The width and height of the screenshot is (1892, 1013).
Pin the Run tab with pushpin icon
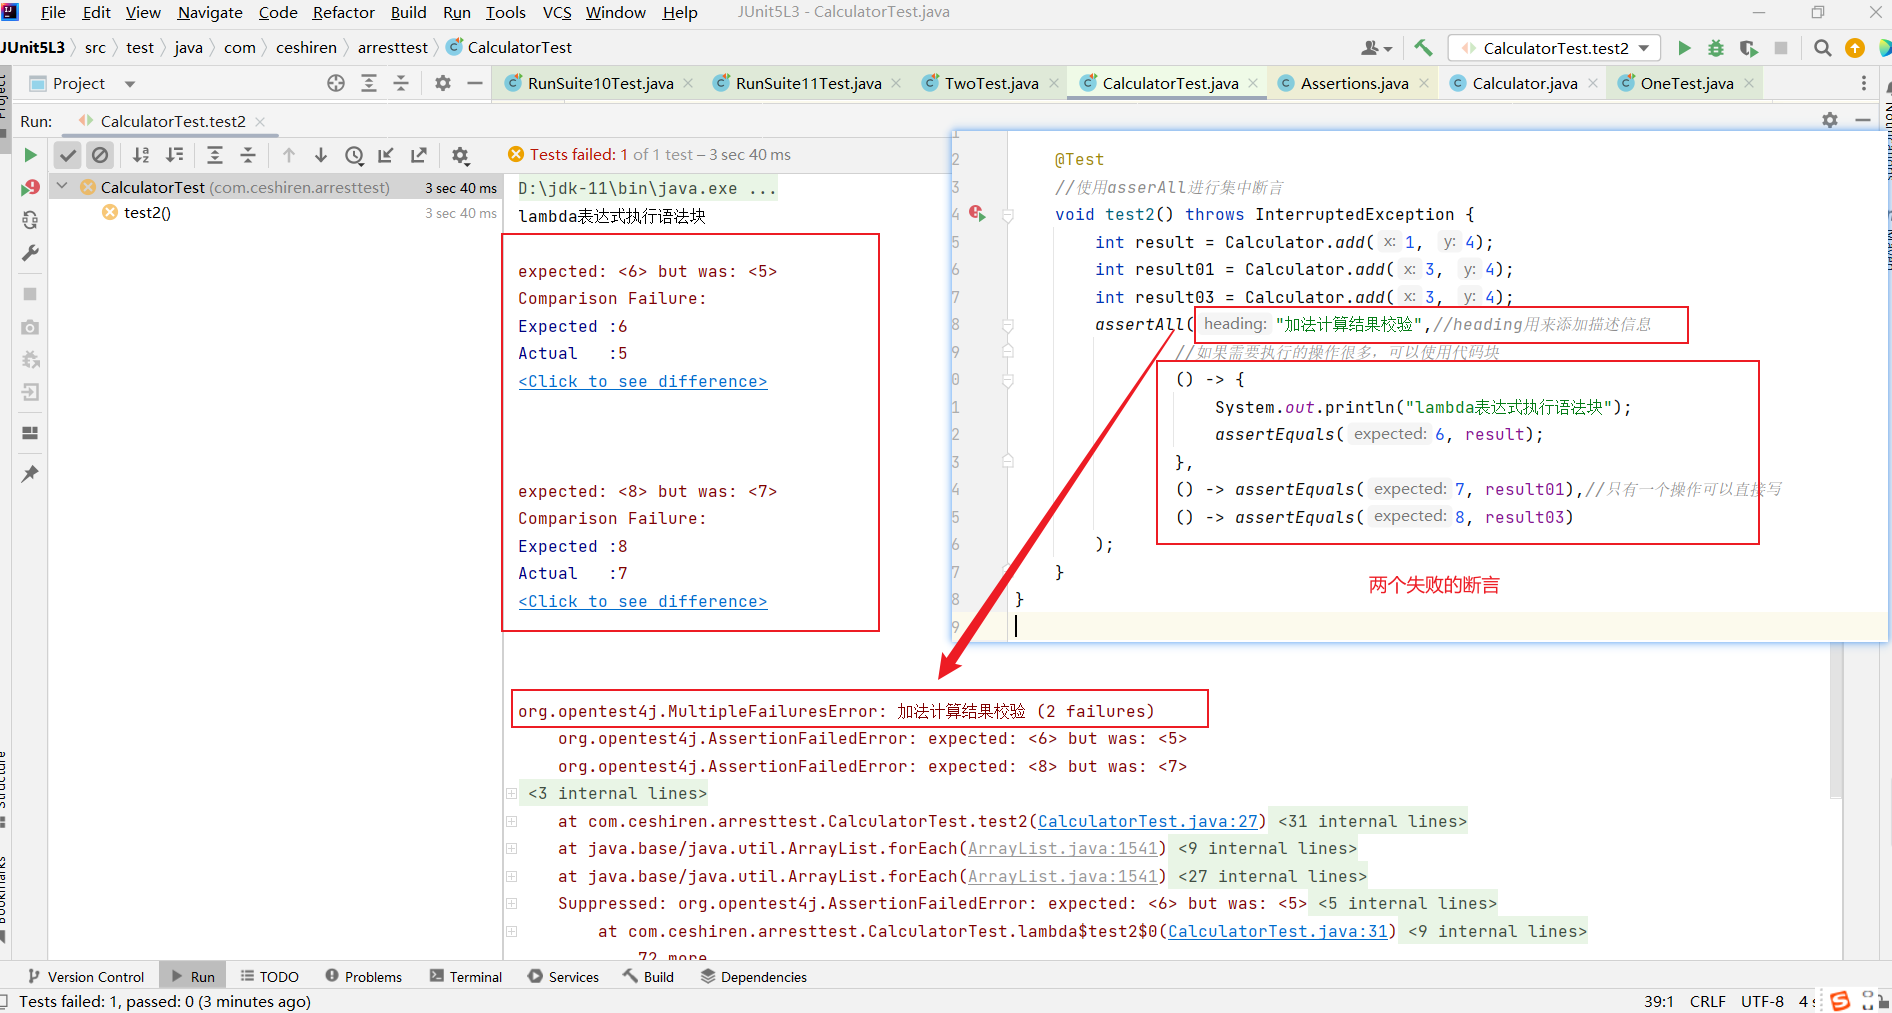point(30,474)
